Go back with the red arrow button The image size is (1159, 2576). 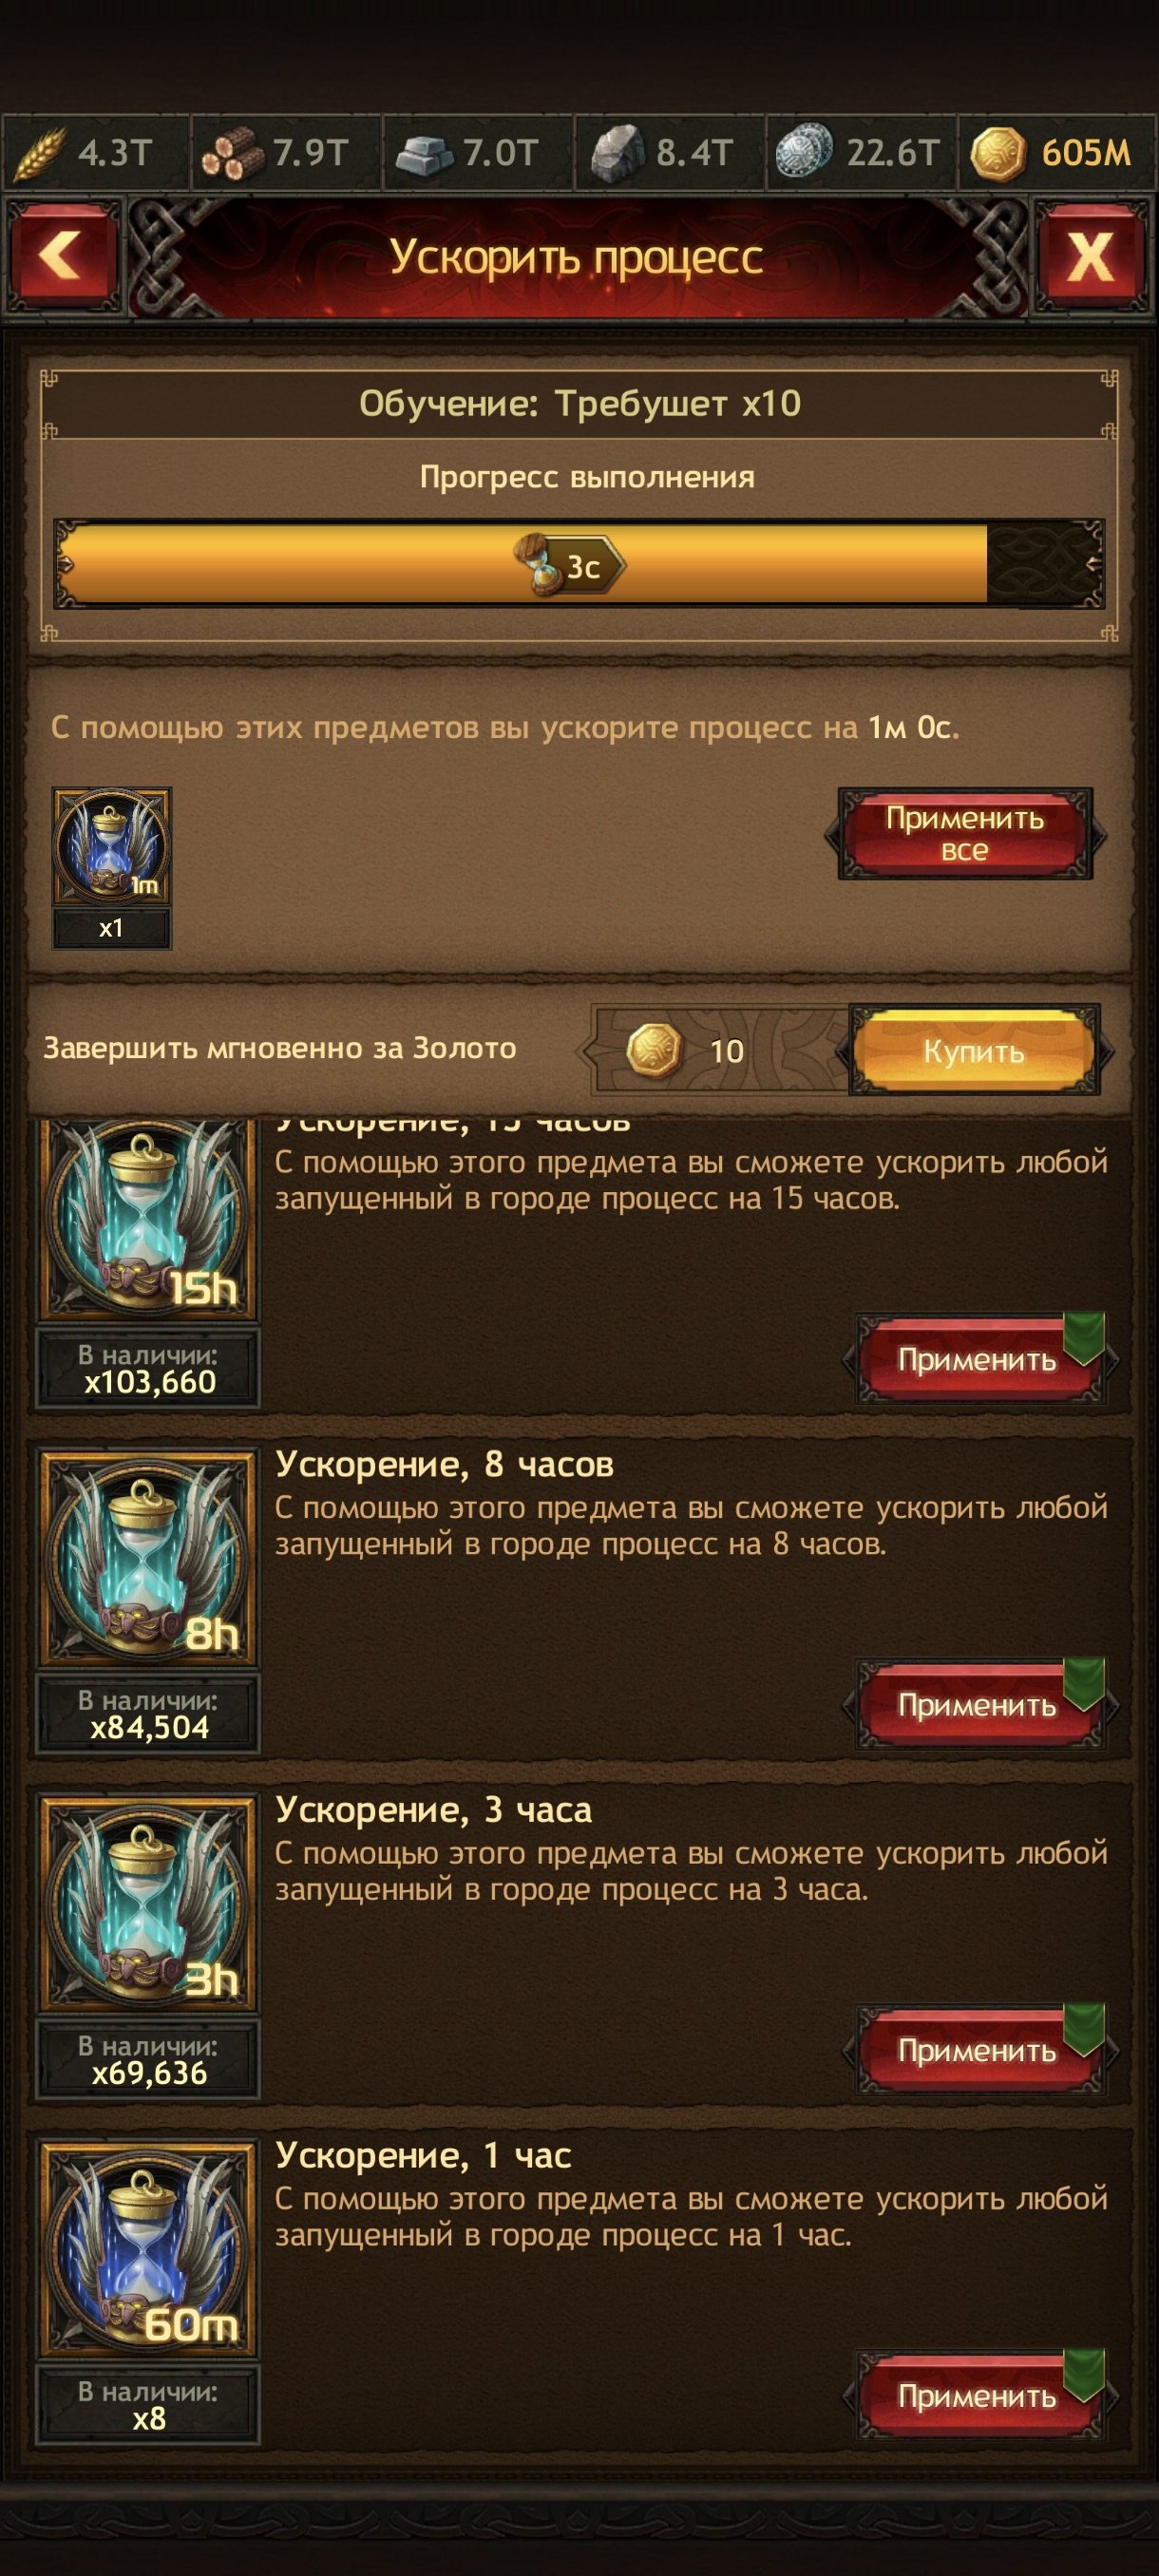tap(63, 256)
